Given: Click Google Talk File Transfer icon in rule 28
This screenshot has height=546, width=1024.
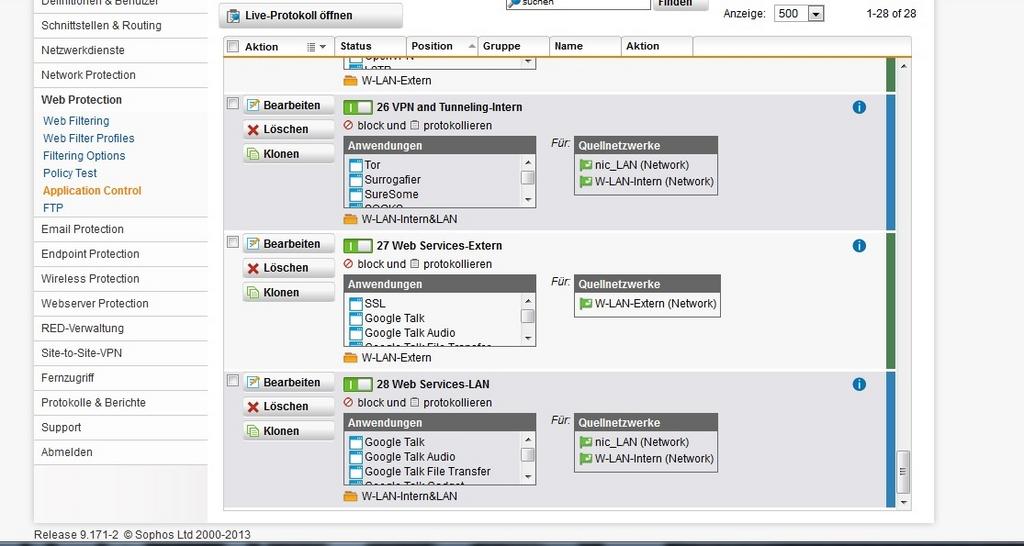Looking at the screenshot, I should tap(355, 472).
